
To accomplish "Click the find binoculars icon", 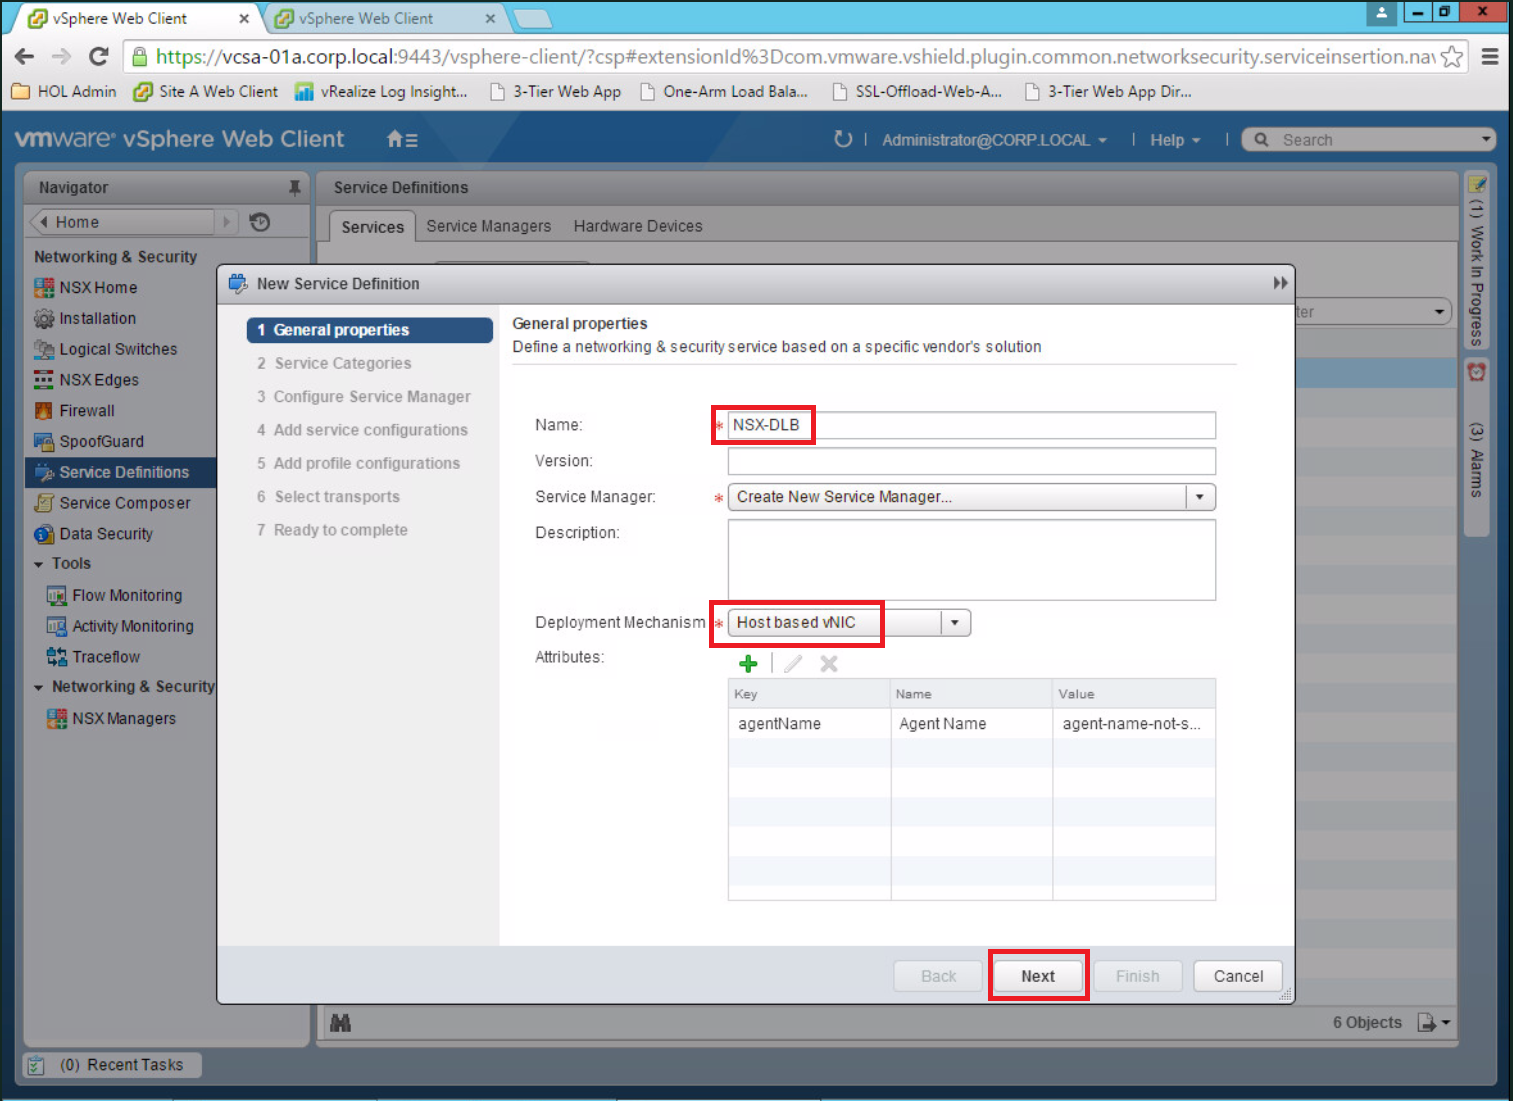I will [340, 1023].
